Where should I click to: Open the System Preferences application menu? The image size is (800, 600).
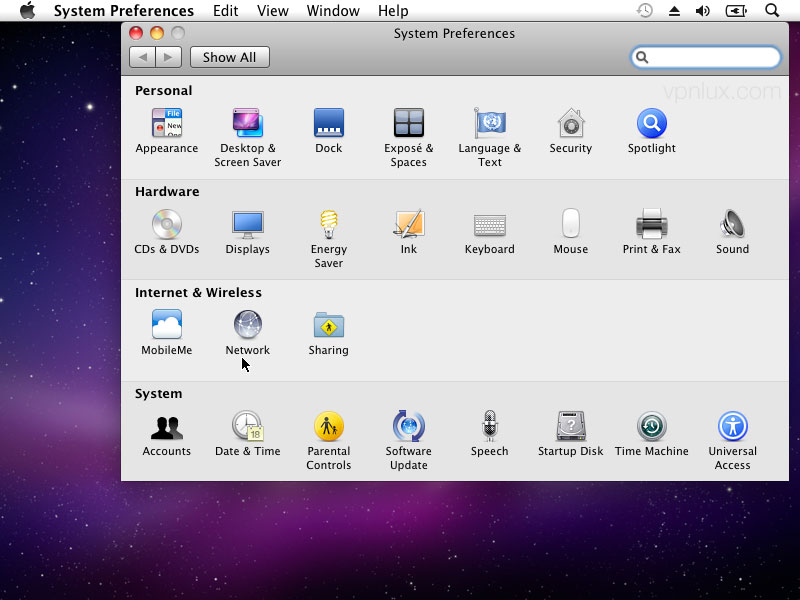[124, 11]
